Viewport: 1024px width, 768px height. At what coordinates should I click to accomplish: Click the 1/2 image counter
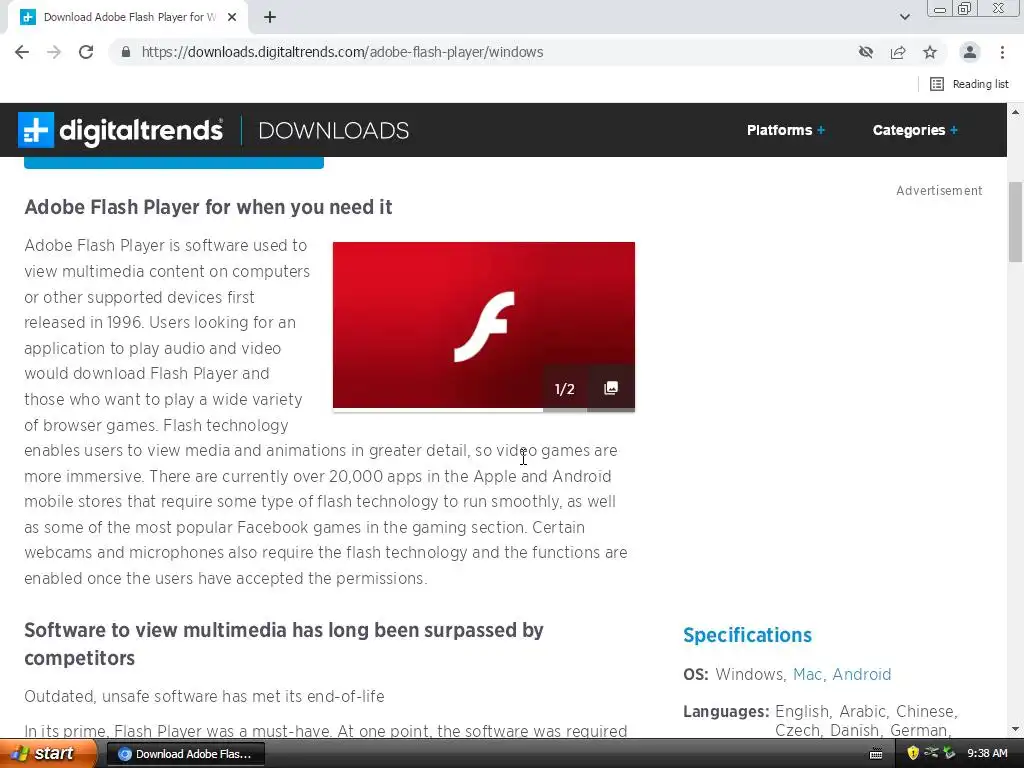[565, 389]
